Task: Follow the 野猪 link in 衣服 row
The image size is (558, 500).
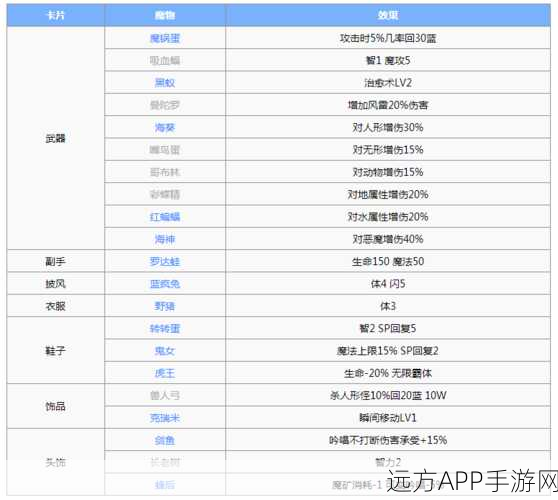Action: point(165,306)
